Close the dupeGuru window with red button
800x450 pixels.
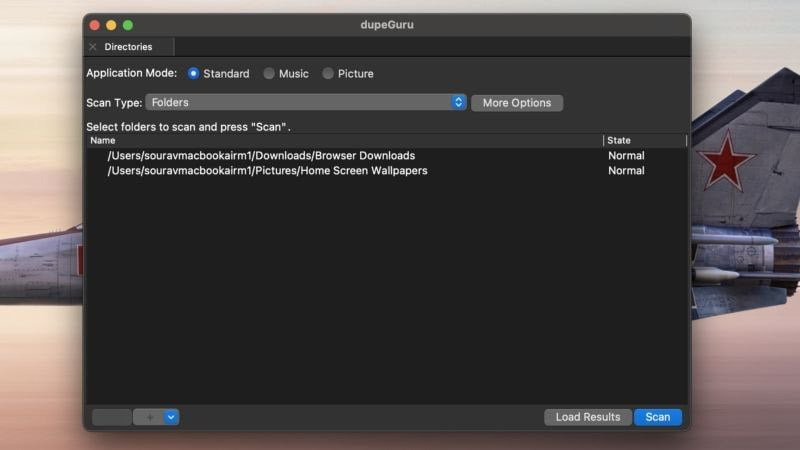click(x=94, y=25)
